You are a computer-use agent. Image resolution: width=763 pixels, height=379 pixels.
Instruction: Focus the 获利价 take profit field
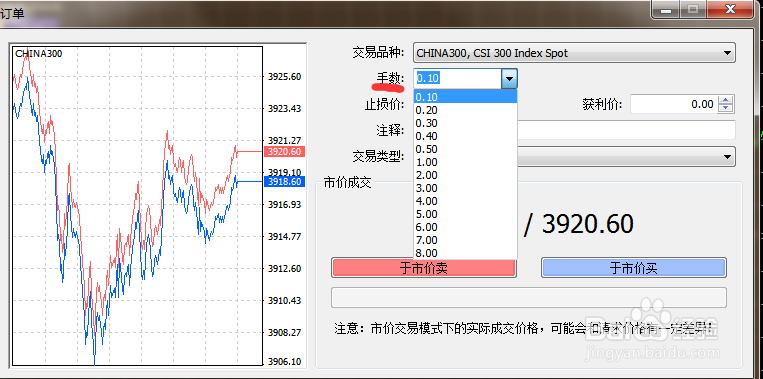pyautogui.click(x=674, y=104)
